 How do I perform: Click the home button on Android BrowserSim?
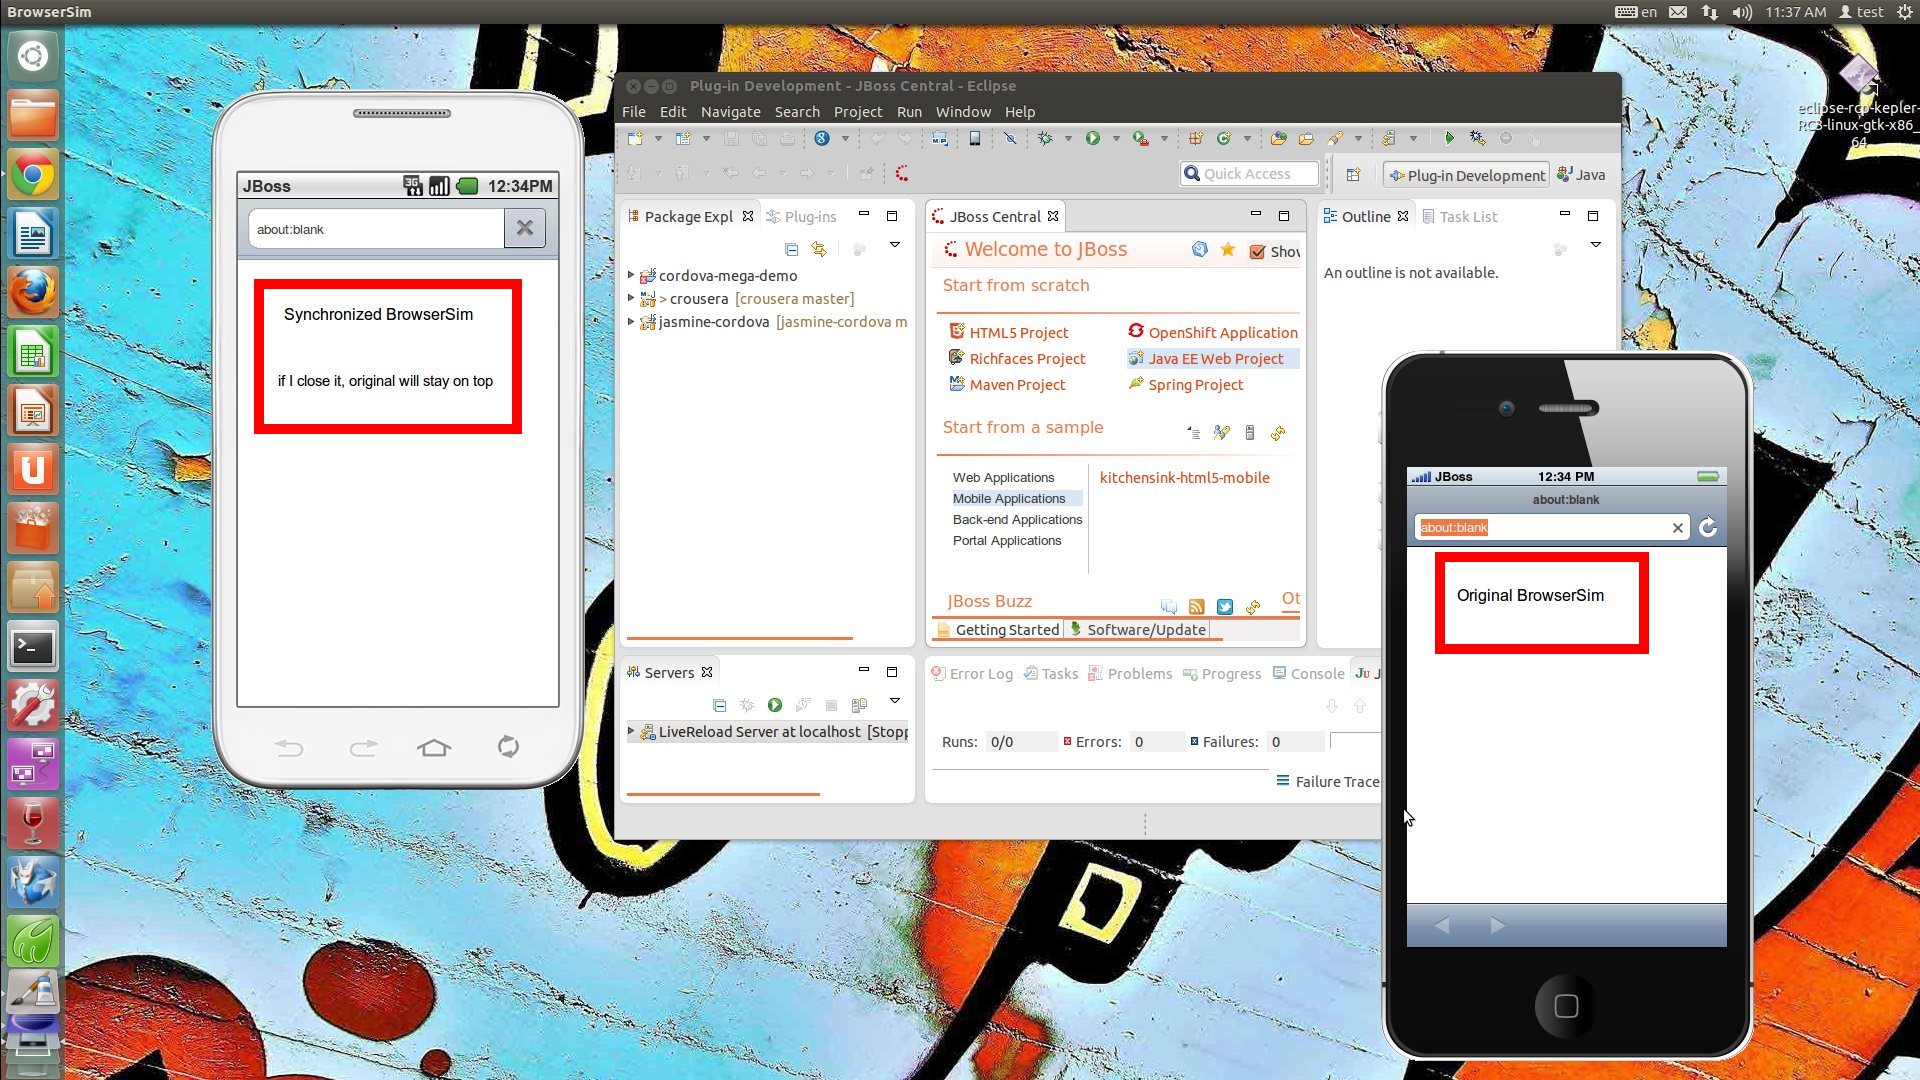tap(434, 747)
